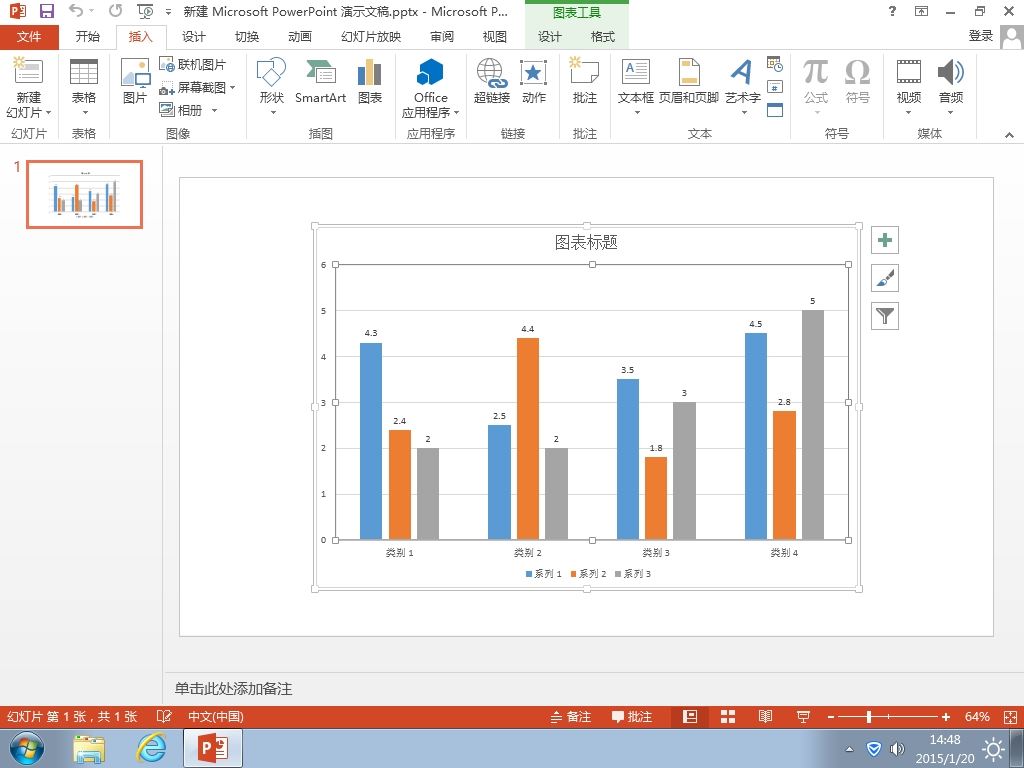Switch to the Home (开始) tab
Screen dimensions: 1024x768
coord(88,37)
